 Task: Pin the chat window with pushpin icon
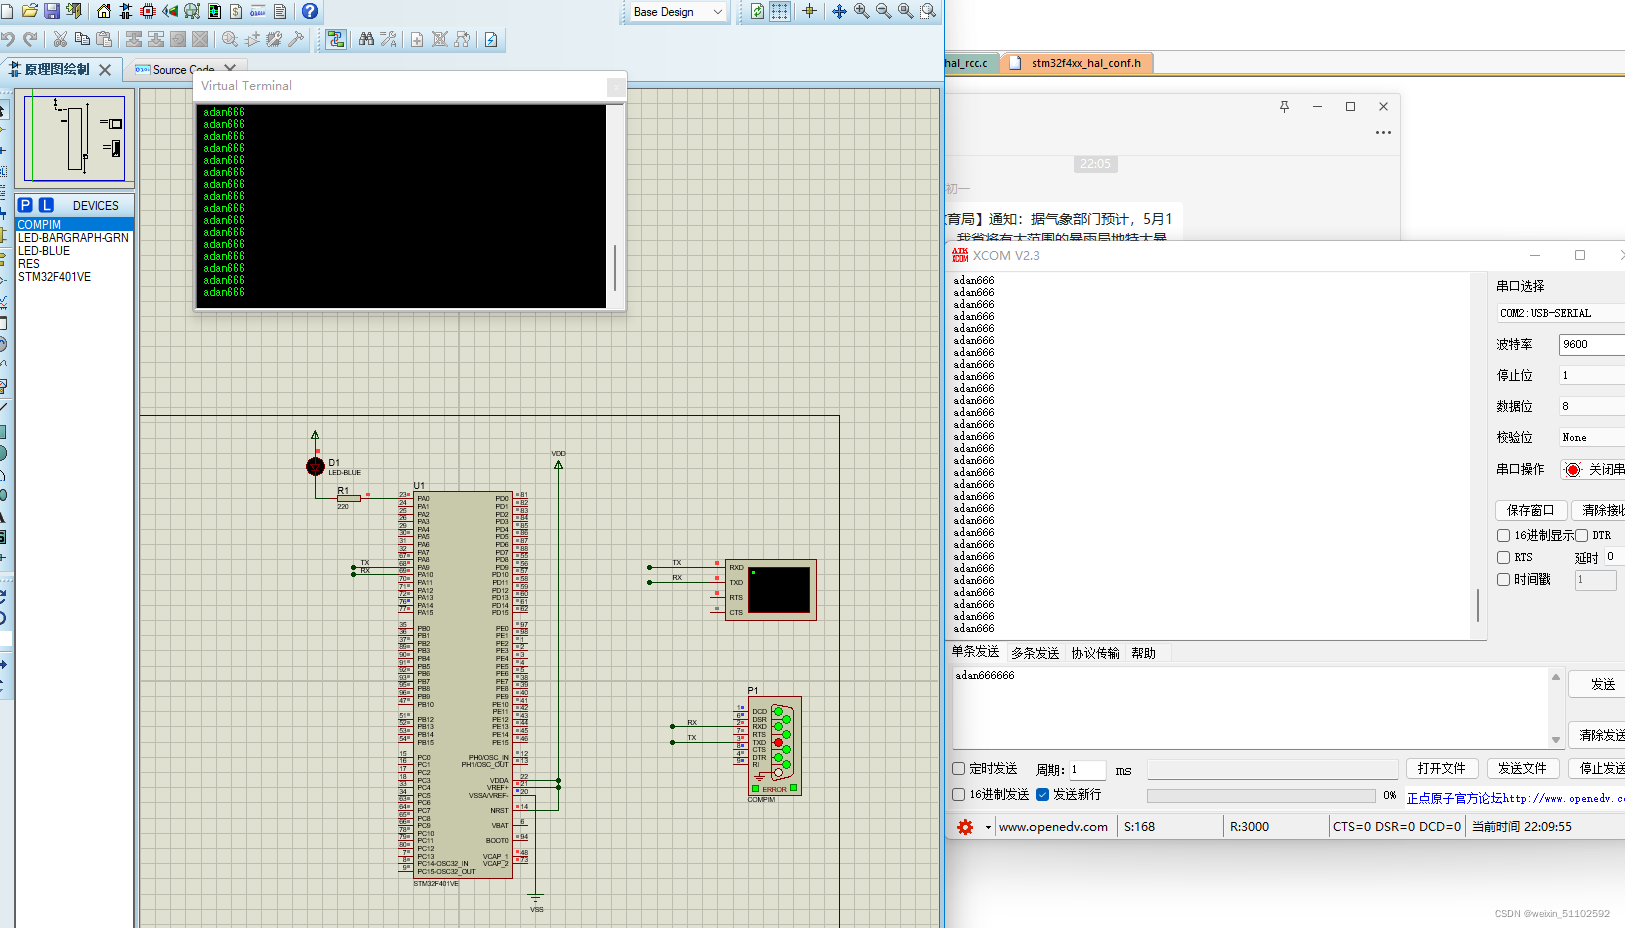1284,106
